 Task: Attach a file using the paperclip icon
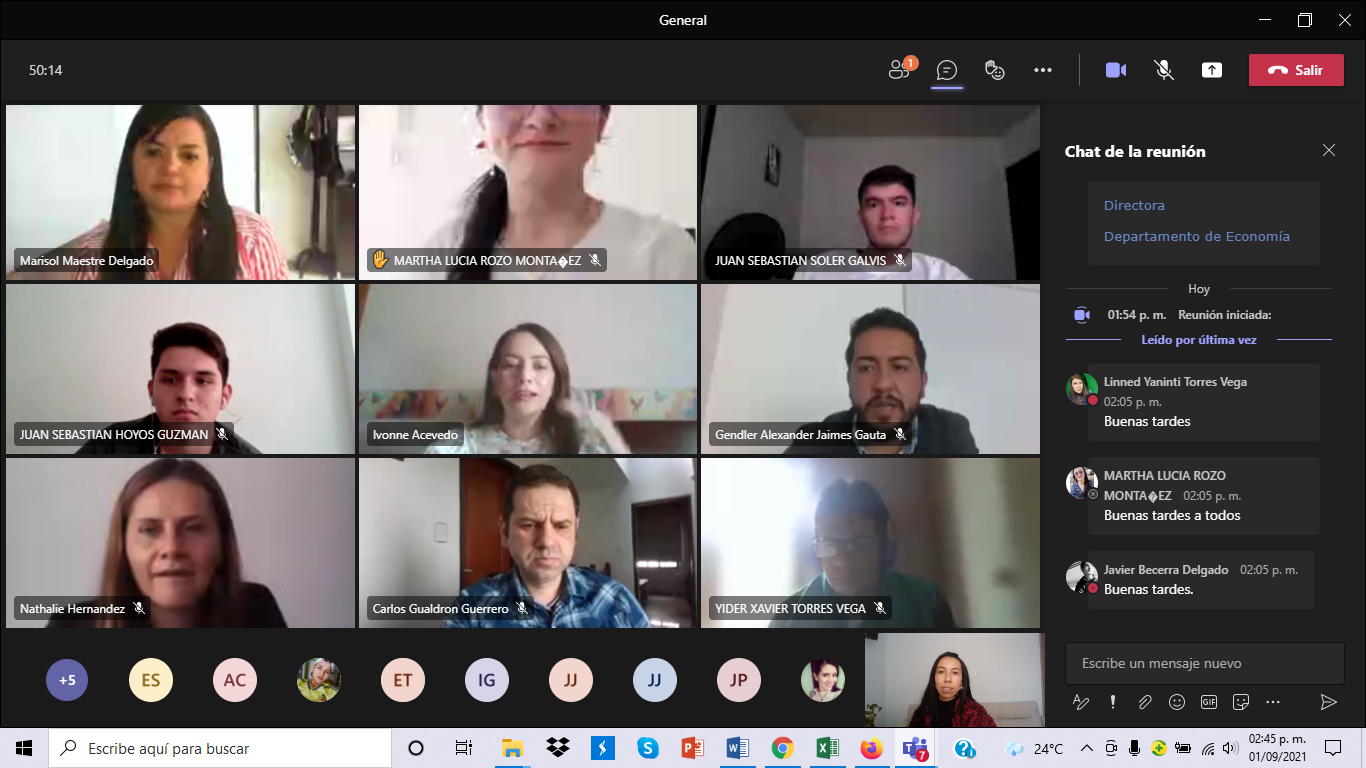(1145, 702)
